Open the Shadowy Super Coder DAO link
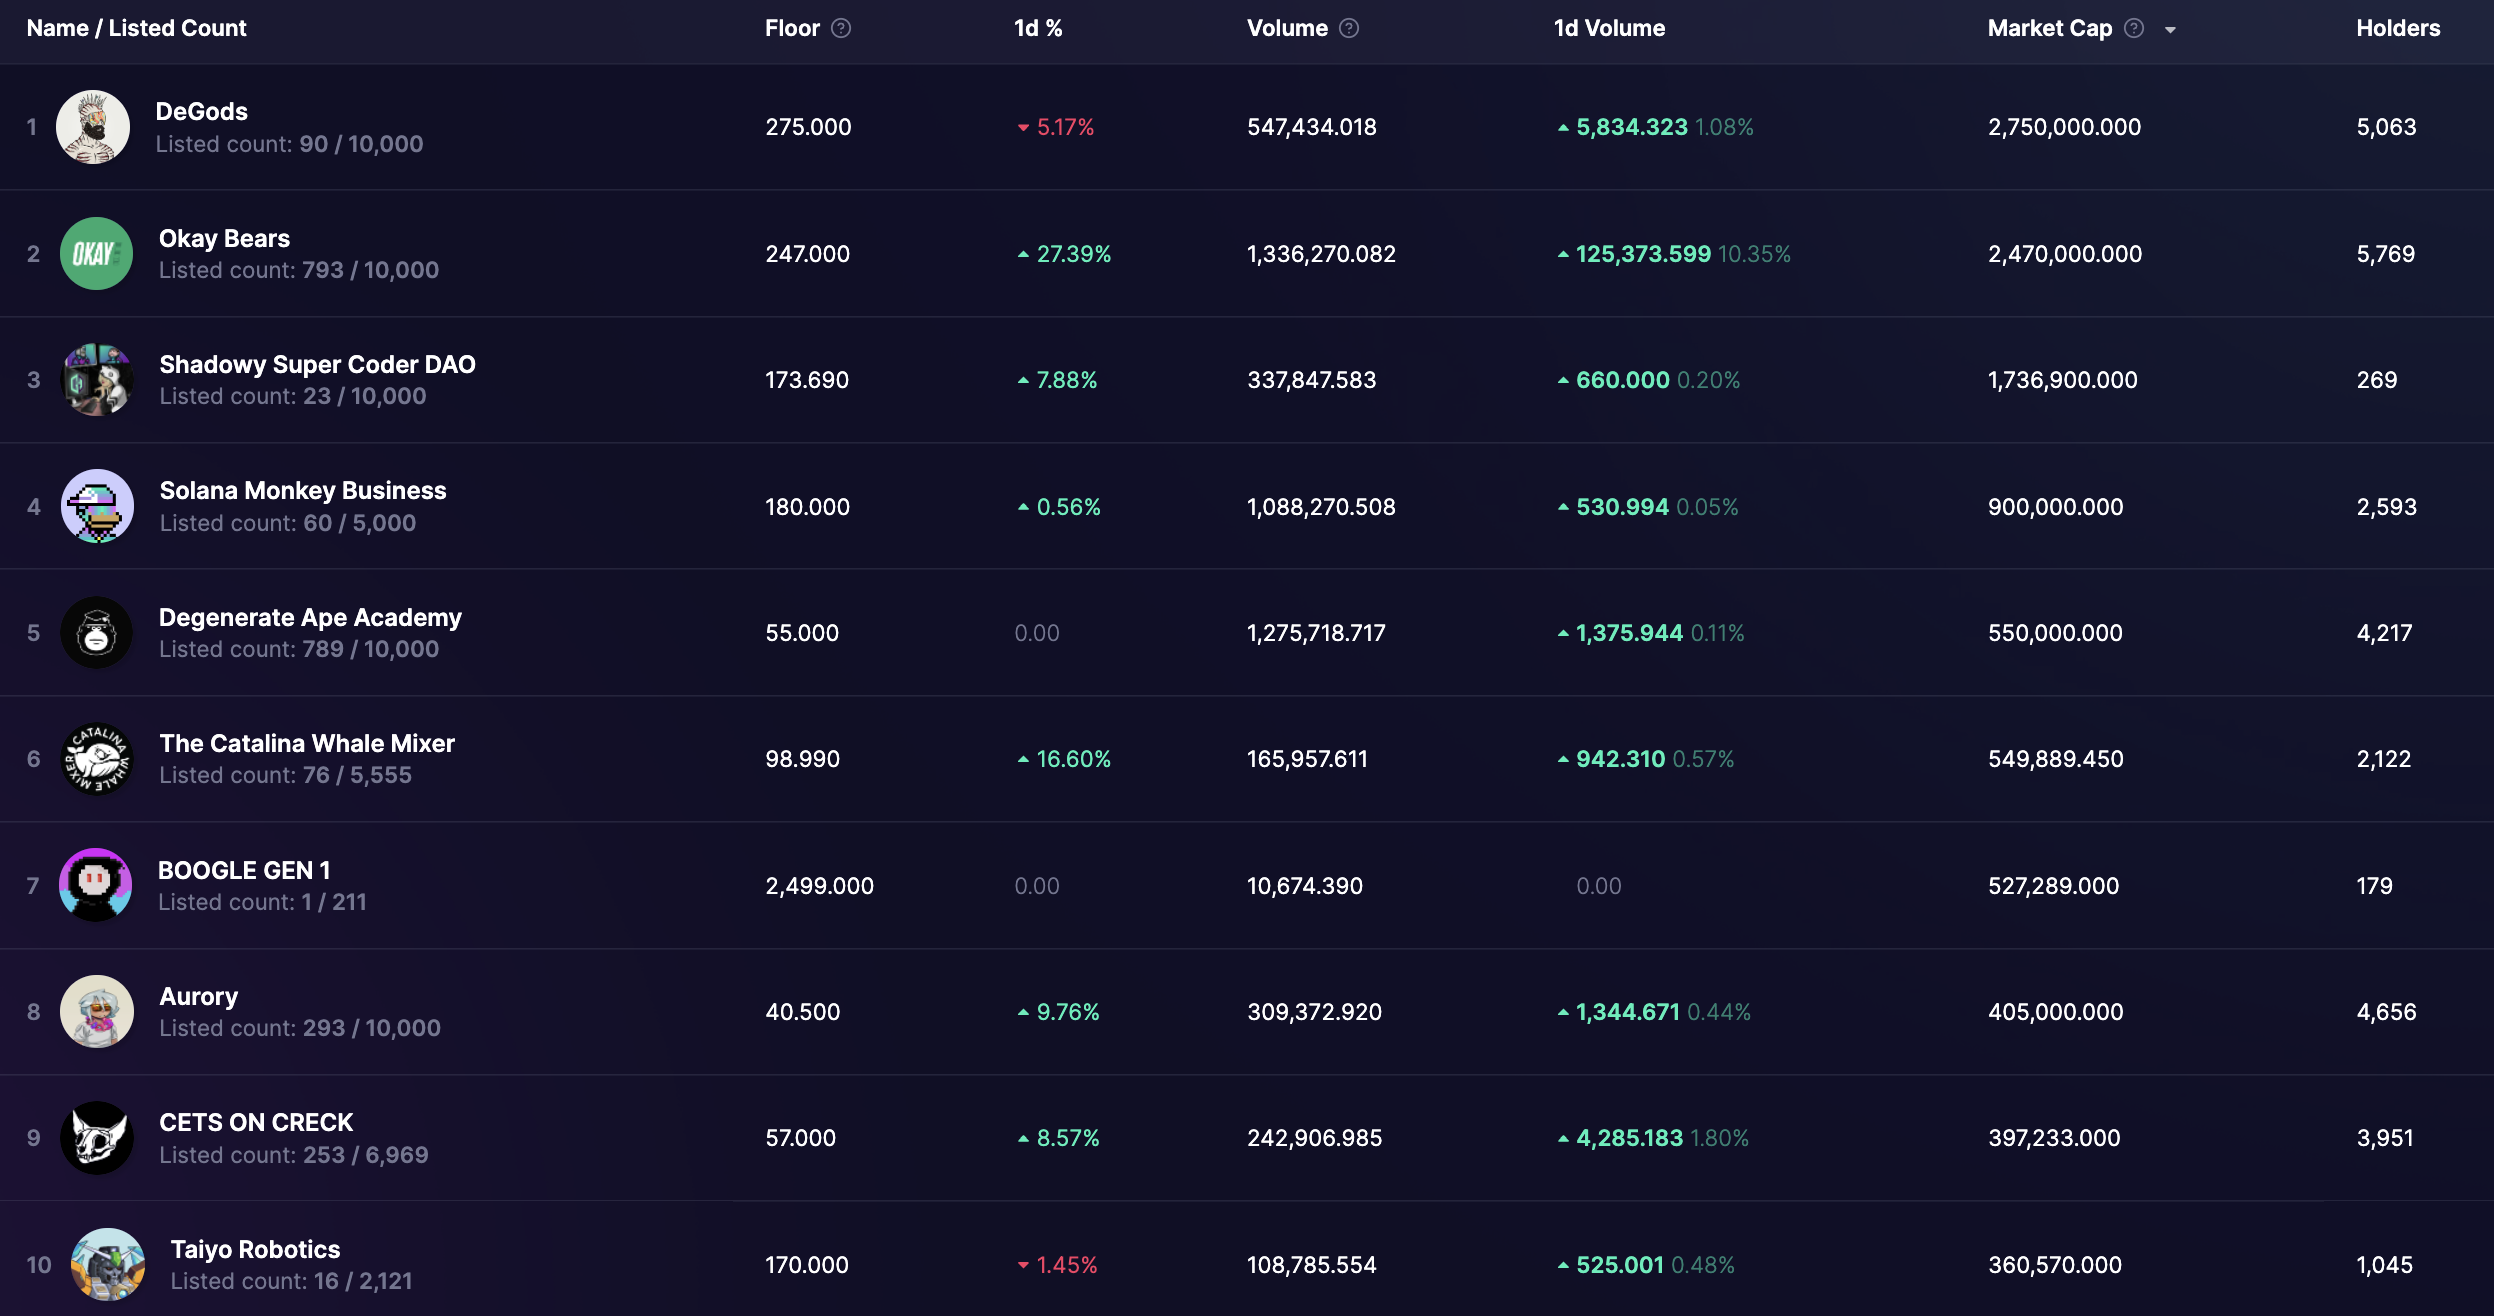The image size is (2494, 1316). click(x=317, y=364)
